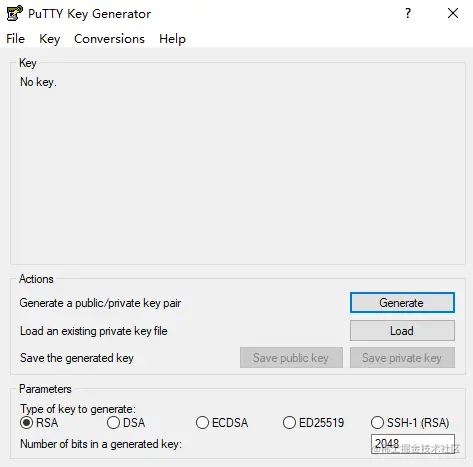Open the File menu
Image resolution: width=473 pixels, height=467 pixels.
pyautogui.click(x=15, y=39)
